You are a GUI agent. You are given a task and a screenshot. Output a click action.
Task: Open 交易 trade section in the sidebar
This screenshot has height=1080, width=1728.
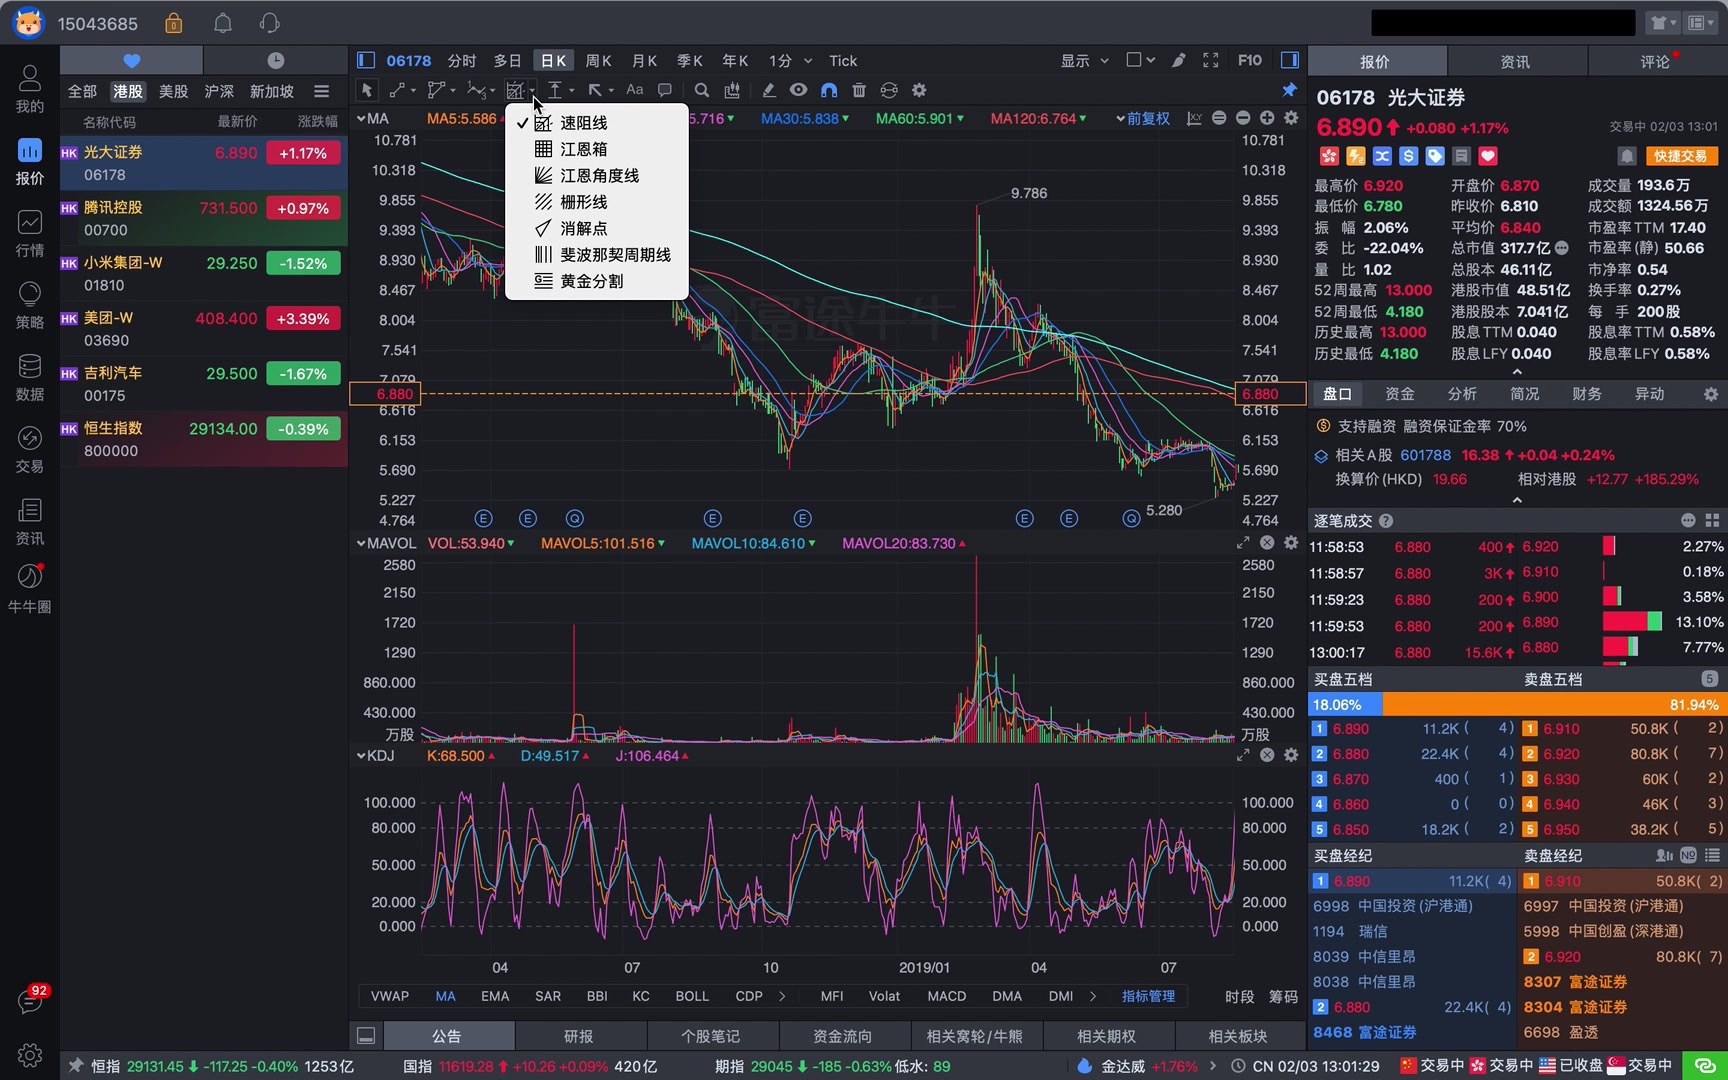click(30, 449)
